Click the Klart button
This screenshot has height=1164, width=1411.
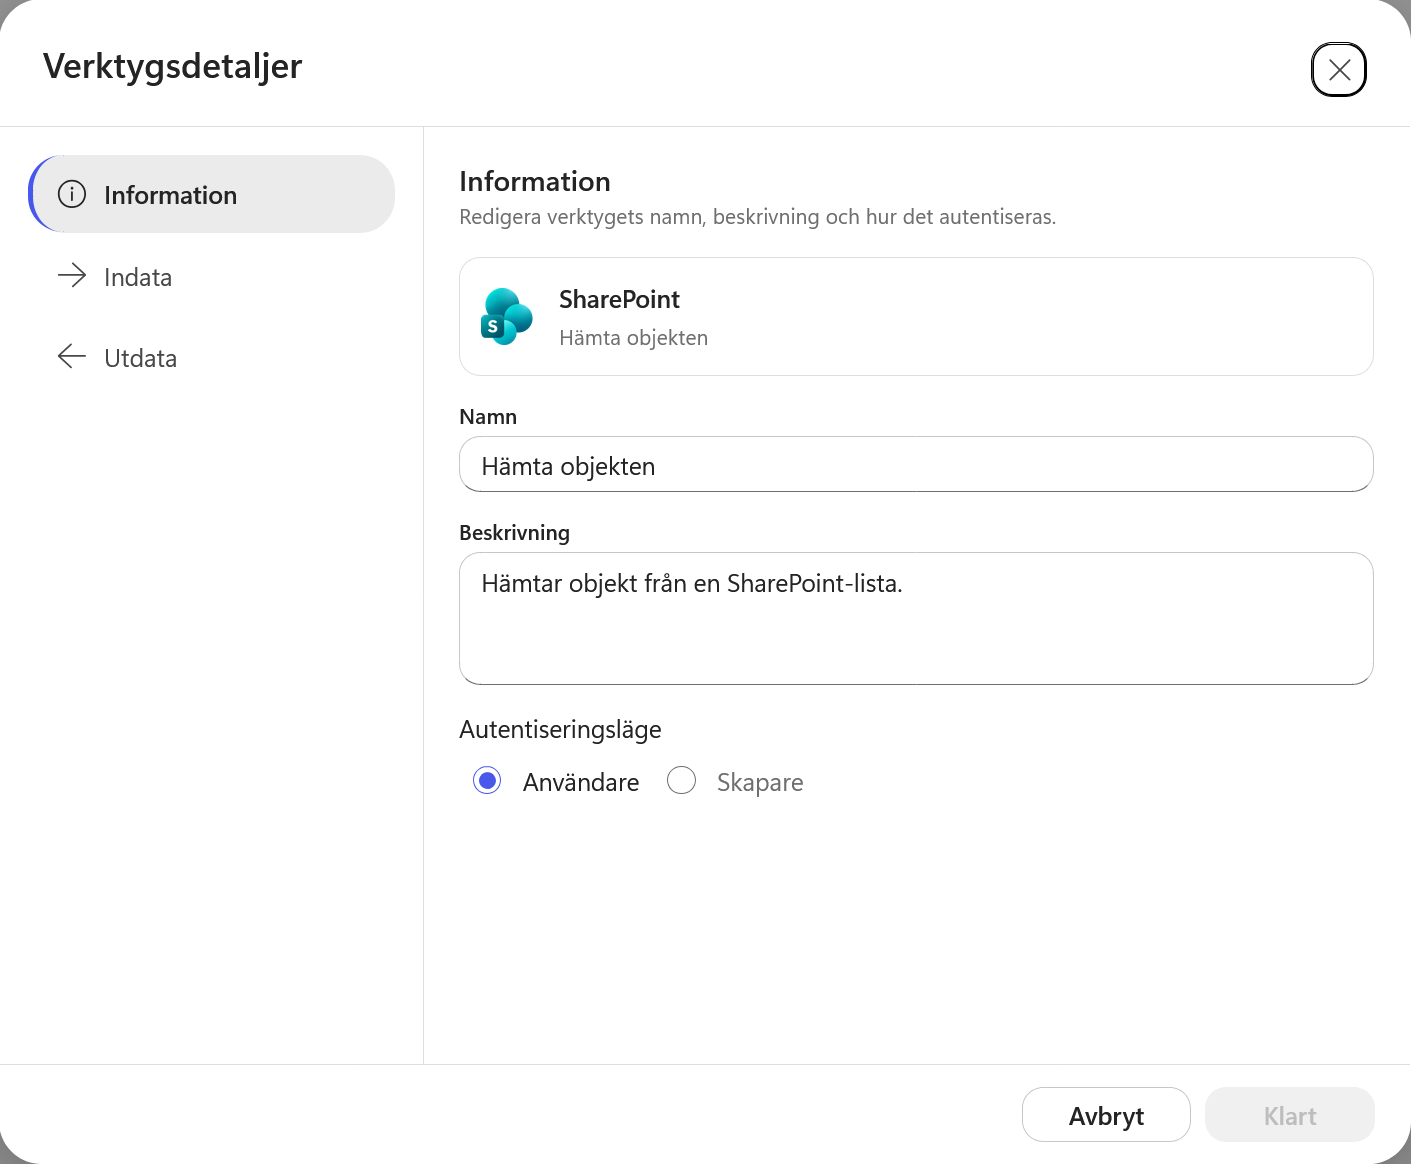coord(1290,1114)
